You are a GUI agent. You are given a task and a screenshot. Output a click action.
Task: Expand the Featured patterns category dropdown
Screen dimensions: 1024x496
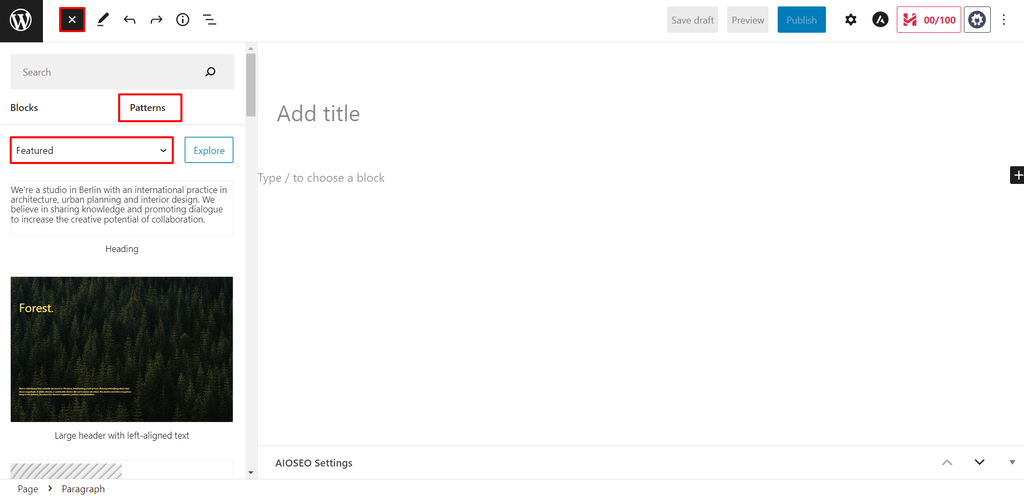click(92, 150)
